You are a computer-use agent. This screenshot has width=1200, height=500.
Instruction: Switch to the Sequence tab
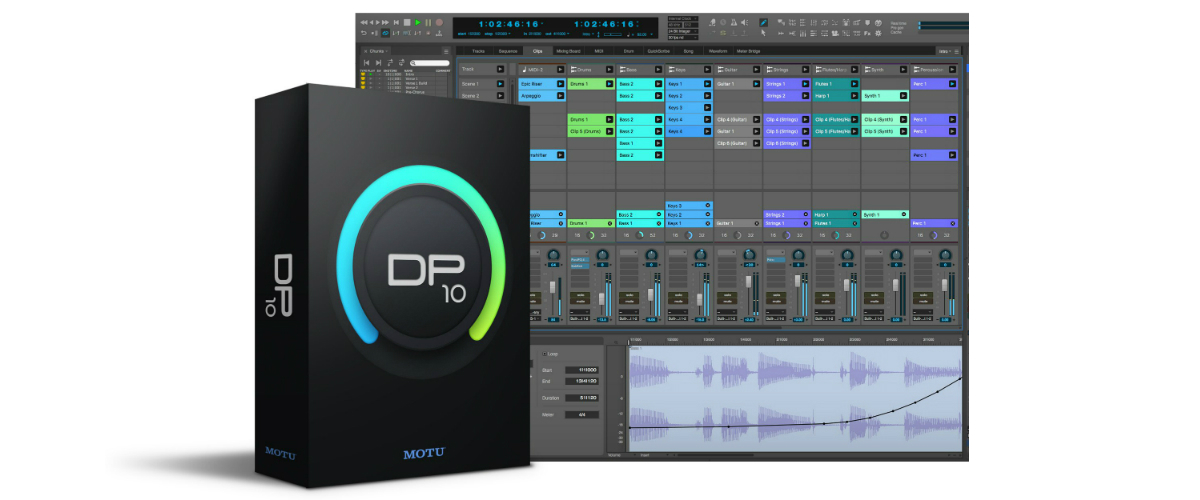click(x=508, y=51)
